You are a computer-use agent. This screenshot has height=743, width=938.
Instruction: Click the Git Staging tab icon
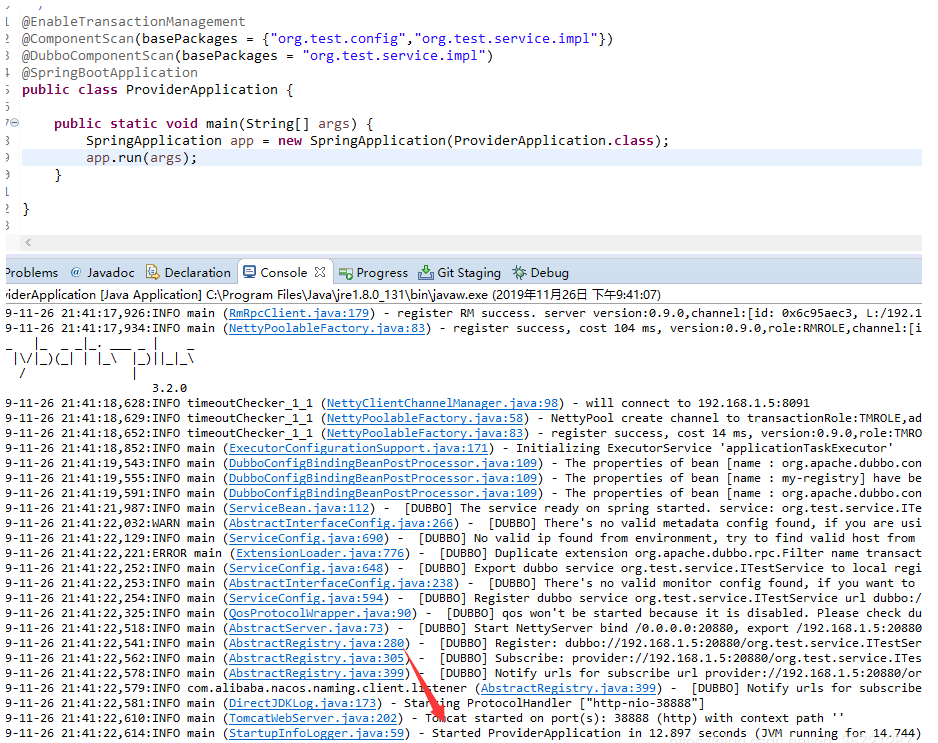point(426,272)
